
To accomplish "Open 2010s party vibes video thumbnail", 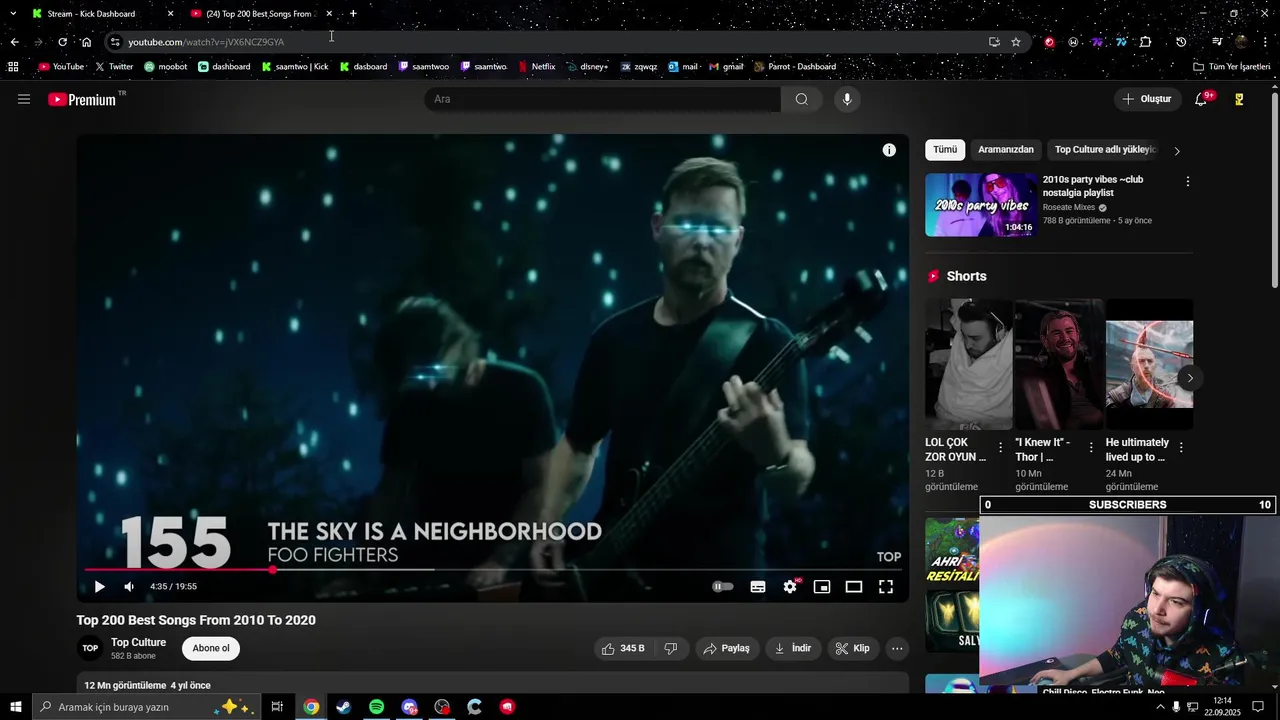I will pyautogui.click(x=982, y=205).
